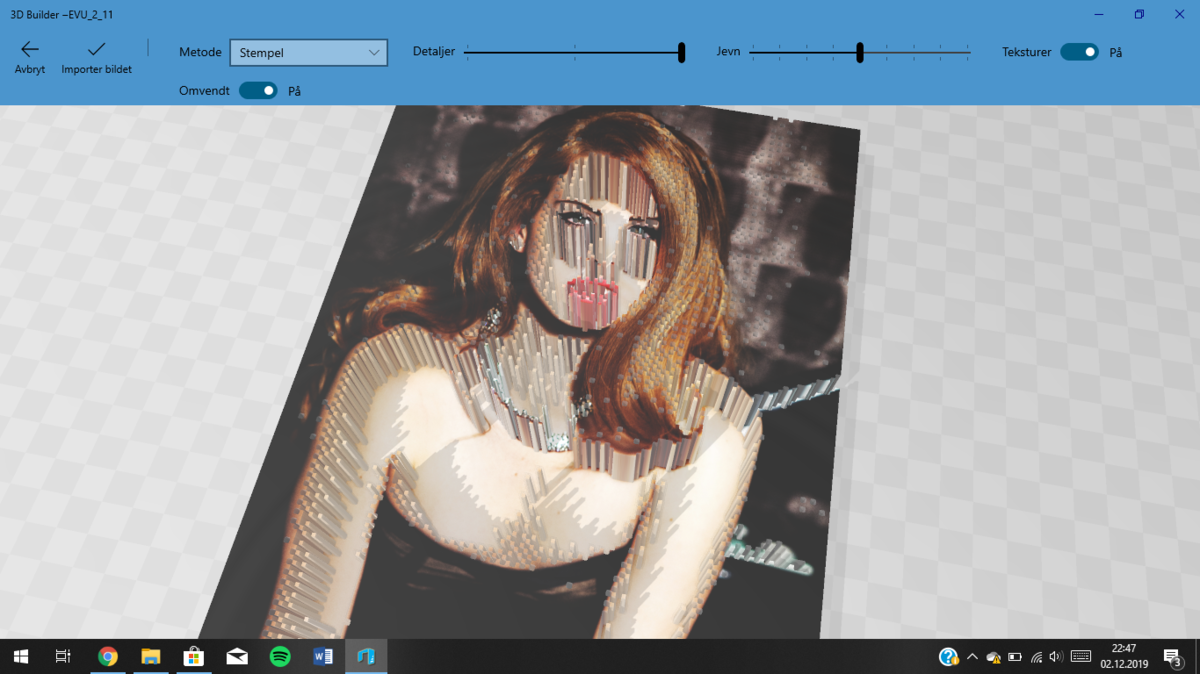The height and width of the screenshot is (674, 1200).
Task: Open Microsoft Store from the taskbar
Action: (x=194, y=656)
